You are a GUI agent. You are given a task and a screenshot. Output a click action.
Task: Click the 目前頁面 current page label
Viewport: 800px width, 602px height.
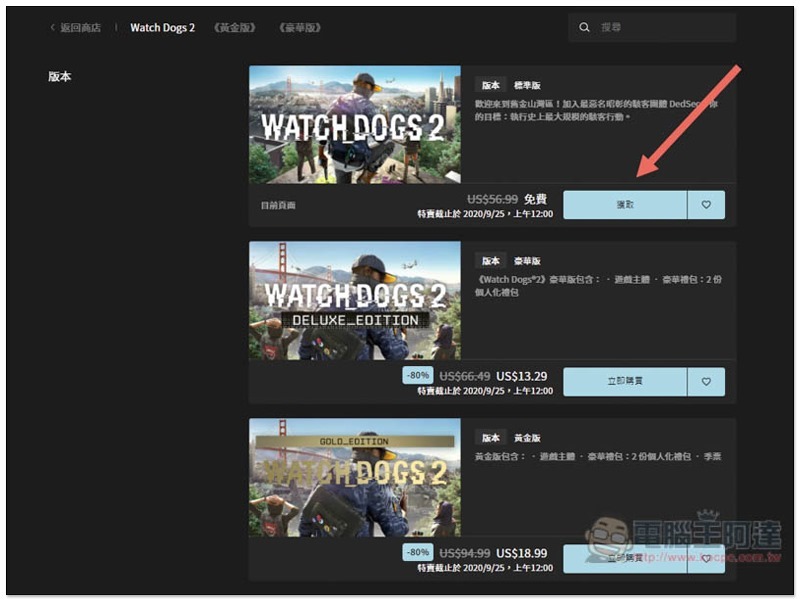[278, 205]
